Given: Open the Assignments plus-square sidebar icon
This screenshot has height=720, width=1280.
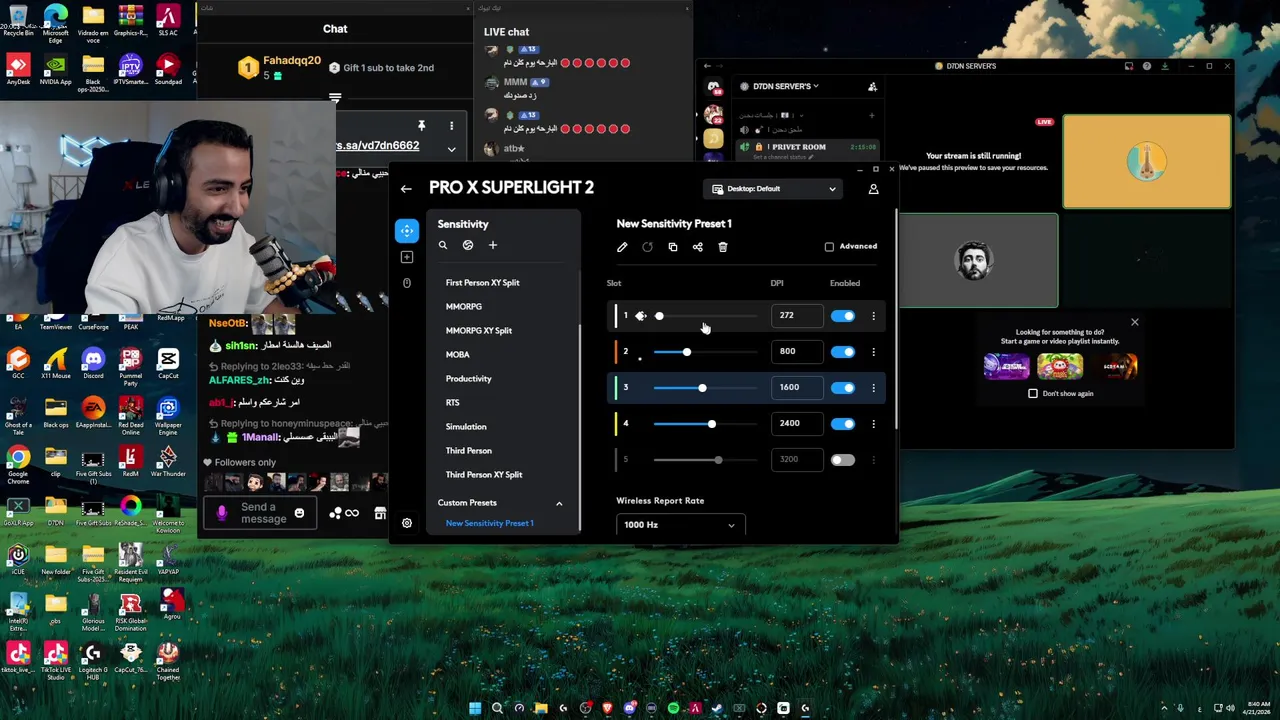Looking at the screenshot, I should (406, 257).
